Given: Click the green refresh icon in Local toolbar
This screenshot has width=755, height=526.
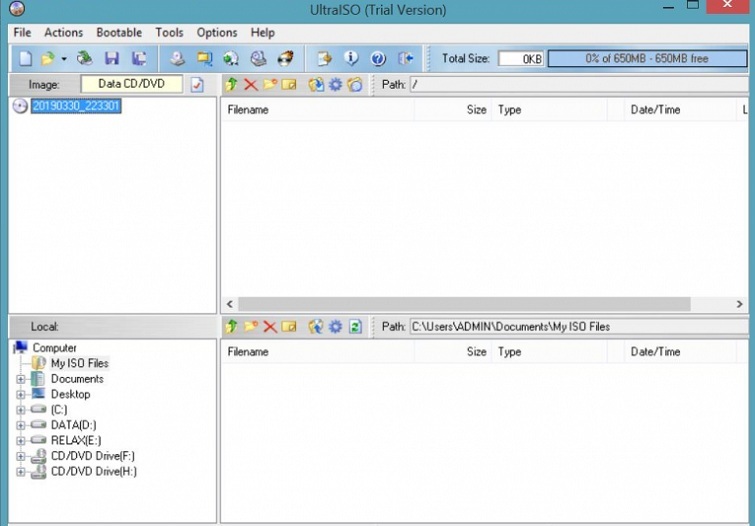Looking at the screenshot, I should pyautogui.click(x=355, y=327).
